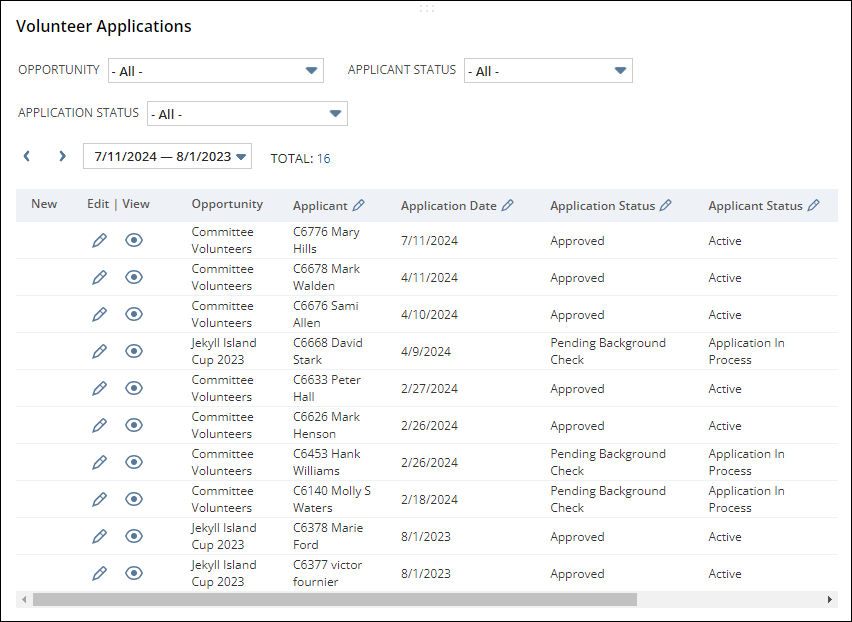Viewport: 852px width, 622px height.
Task: View the C6678 Mark Walden application
Action: coord(134,277)
